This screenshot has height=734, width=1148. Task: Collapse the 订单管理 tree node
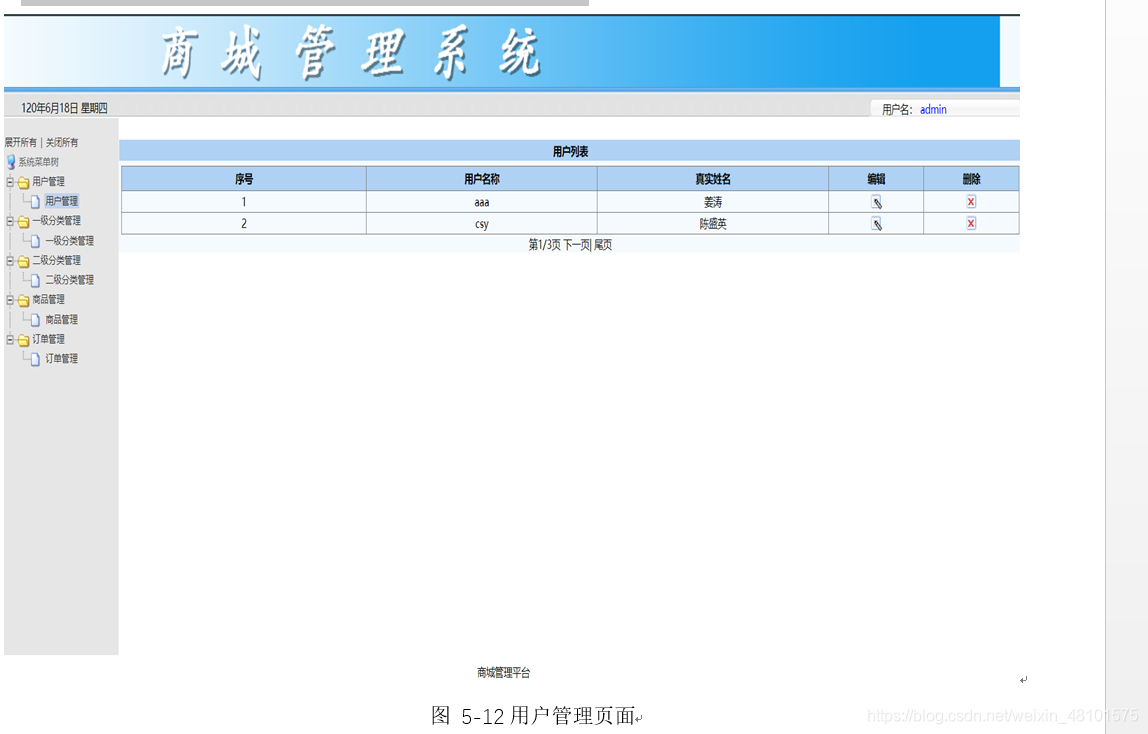[x=10, y=339]
